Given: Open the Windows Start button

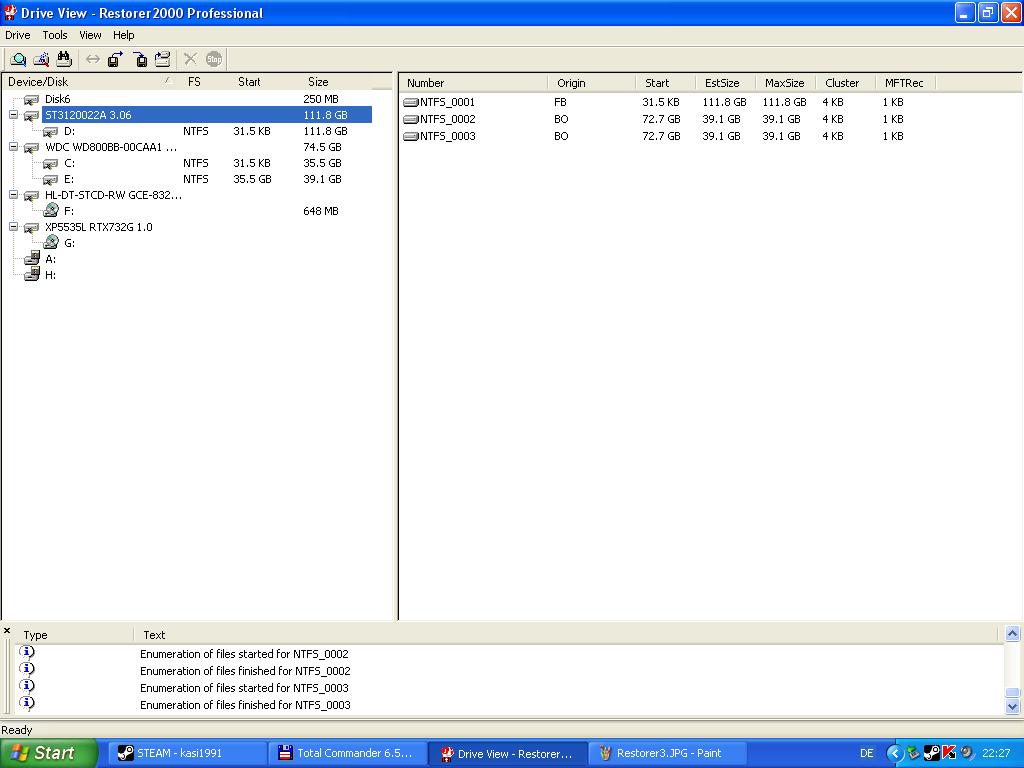Looking at the screenshot, I should (x=48, y=753).
